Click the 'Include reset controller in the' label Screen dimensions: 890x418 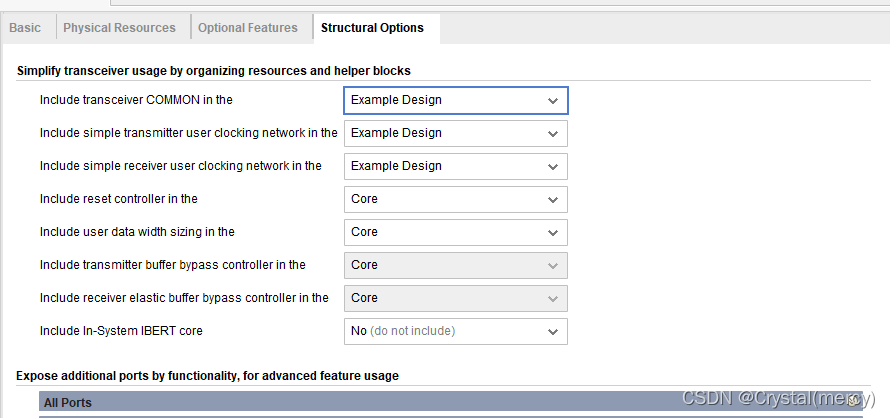click(119, 199)
